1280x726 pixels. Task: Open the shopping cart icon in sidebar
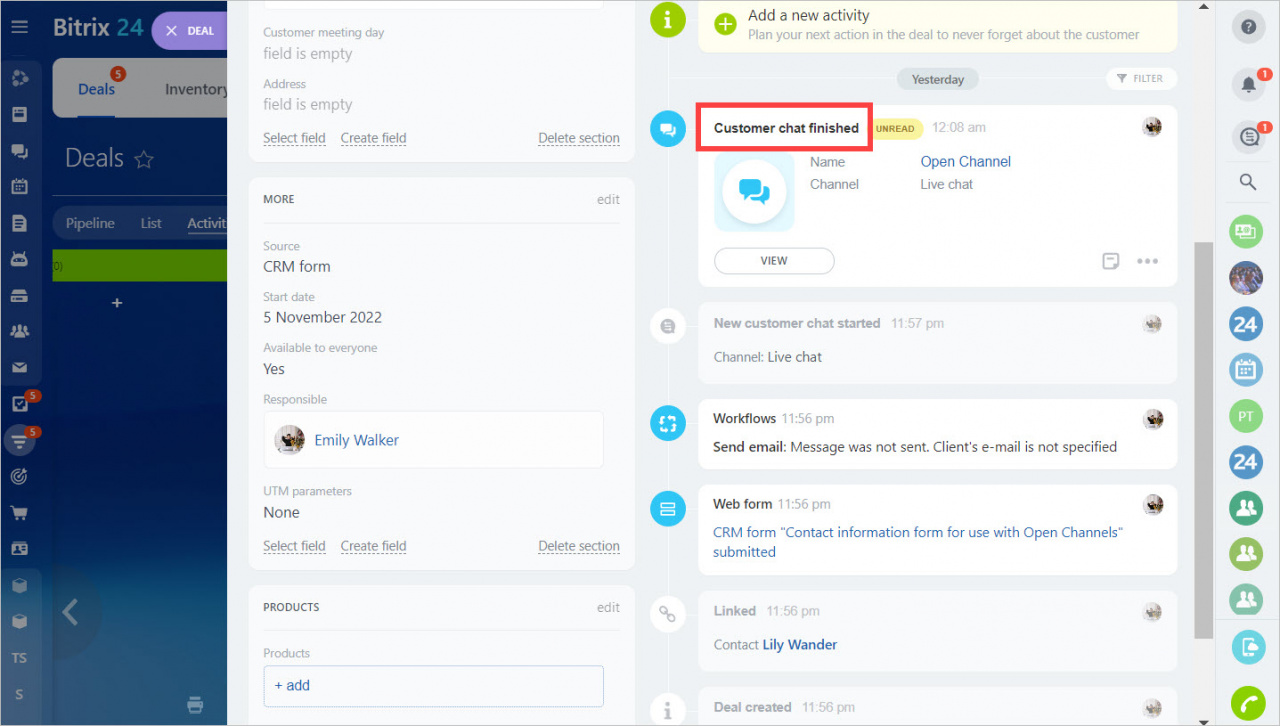coord(19,513)
